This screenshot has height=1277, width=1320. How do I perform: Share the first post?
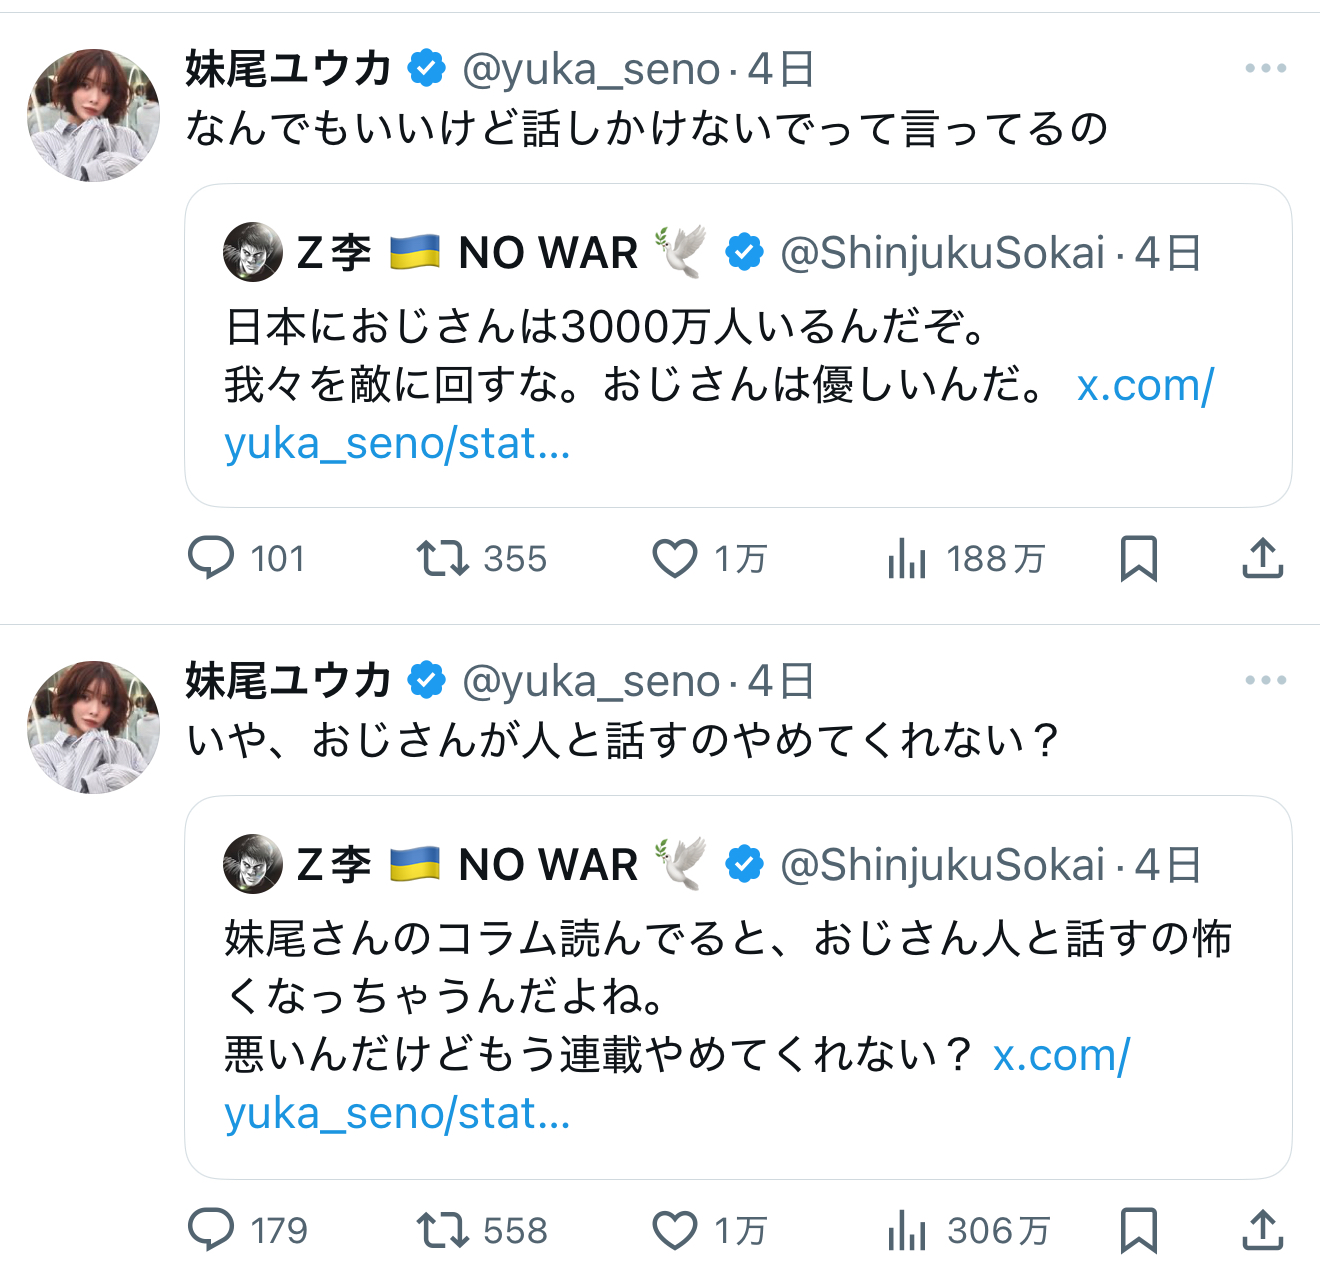[1262, 558]
